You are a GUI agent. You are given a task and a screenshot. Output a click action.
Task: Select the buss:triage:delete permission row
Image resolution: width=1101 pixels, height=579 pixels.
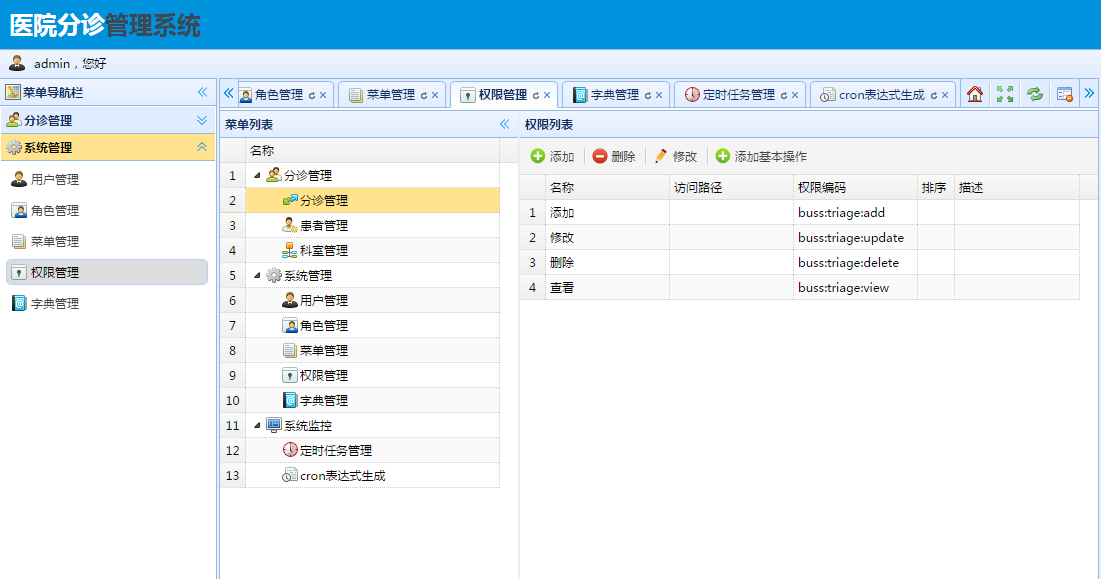(800, 262)
